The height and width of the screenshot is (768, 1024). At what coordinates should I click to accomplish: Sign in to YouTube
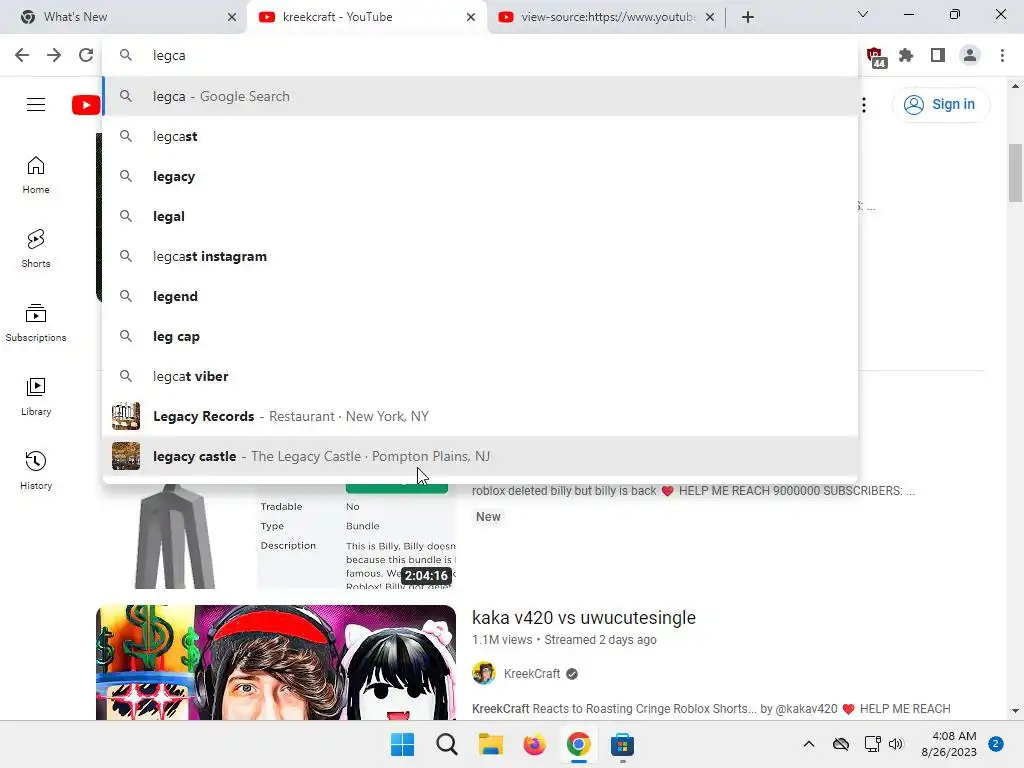click(940, 104)
